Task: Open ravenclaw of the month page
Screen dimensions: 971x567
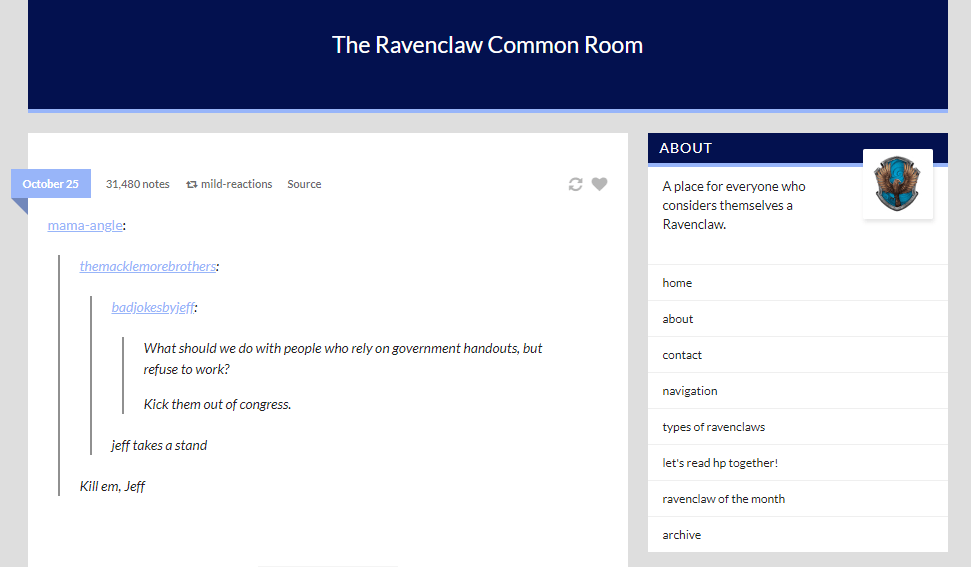Action: click(x=798, y=498)
